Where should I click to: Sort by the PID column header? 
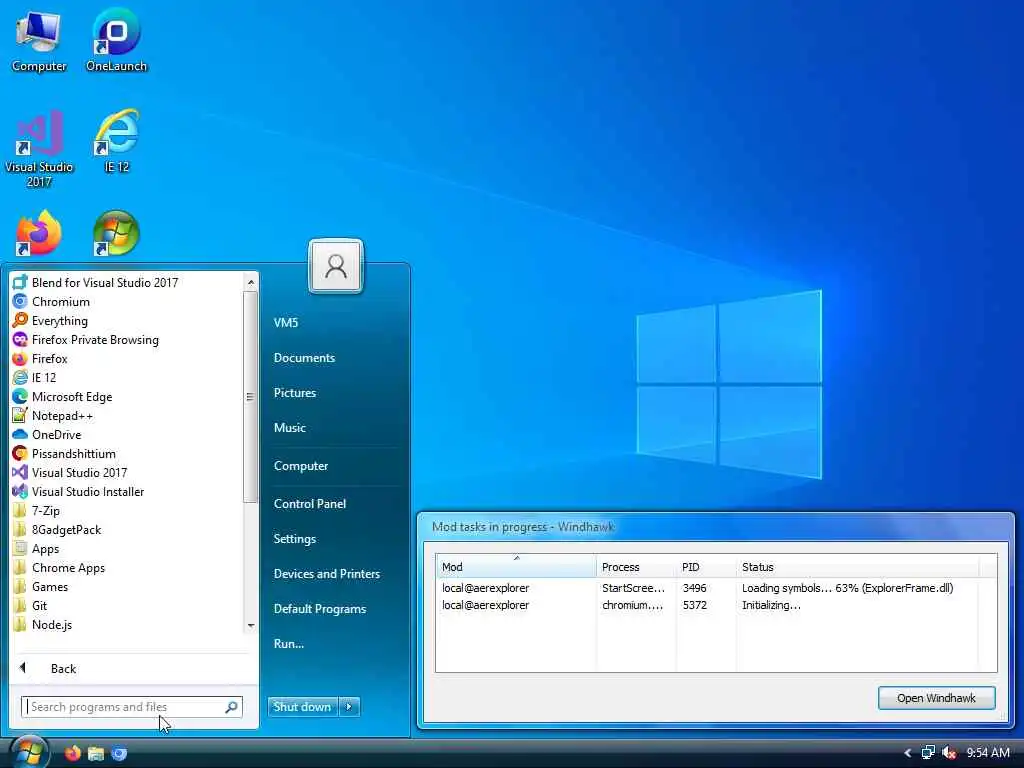point(705,566)
